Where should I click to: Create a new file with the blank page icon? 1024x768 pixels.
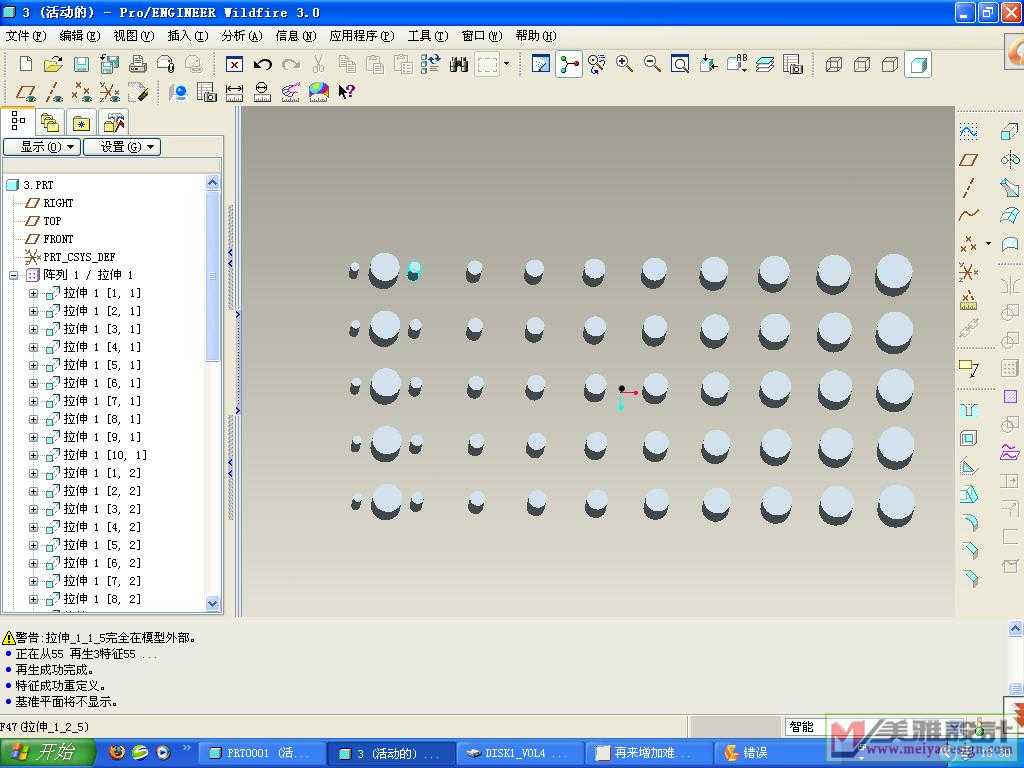click(25, 64)
